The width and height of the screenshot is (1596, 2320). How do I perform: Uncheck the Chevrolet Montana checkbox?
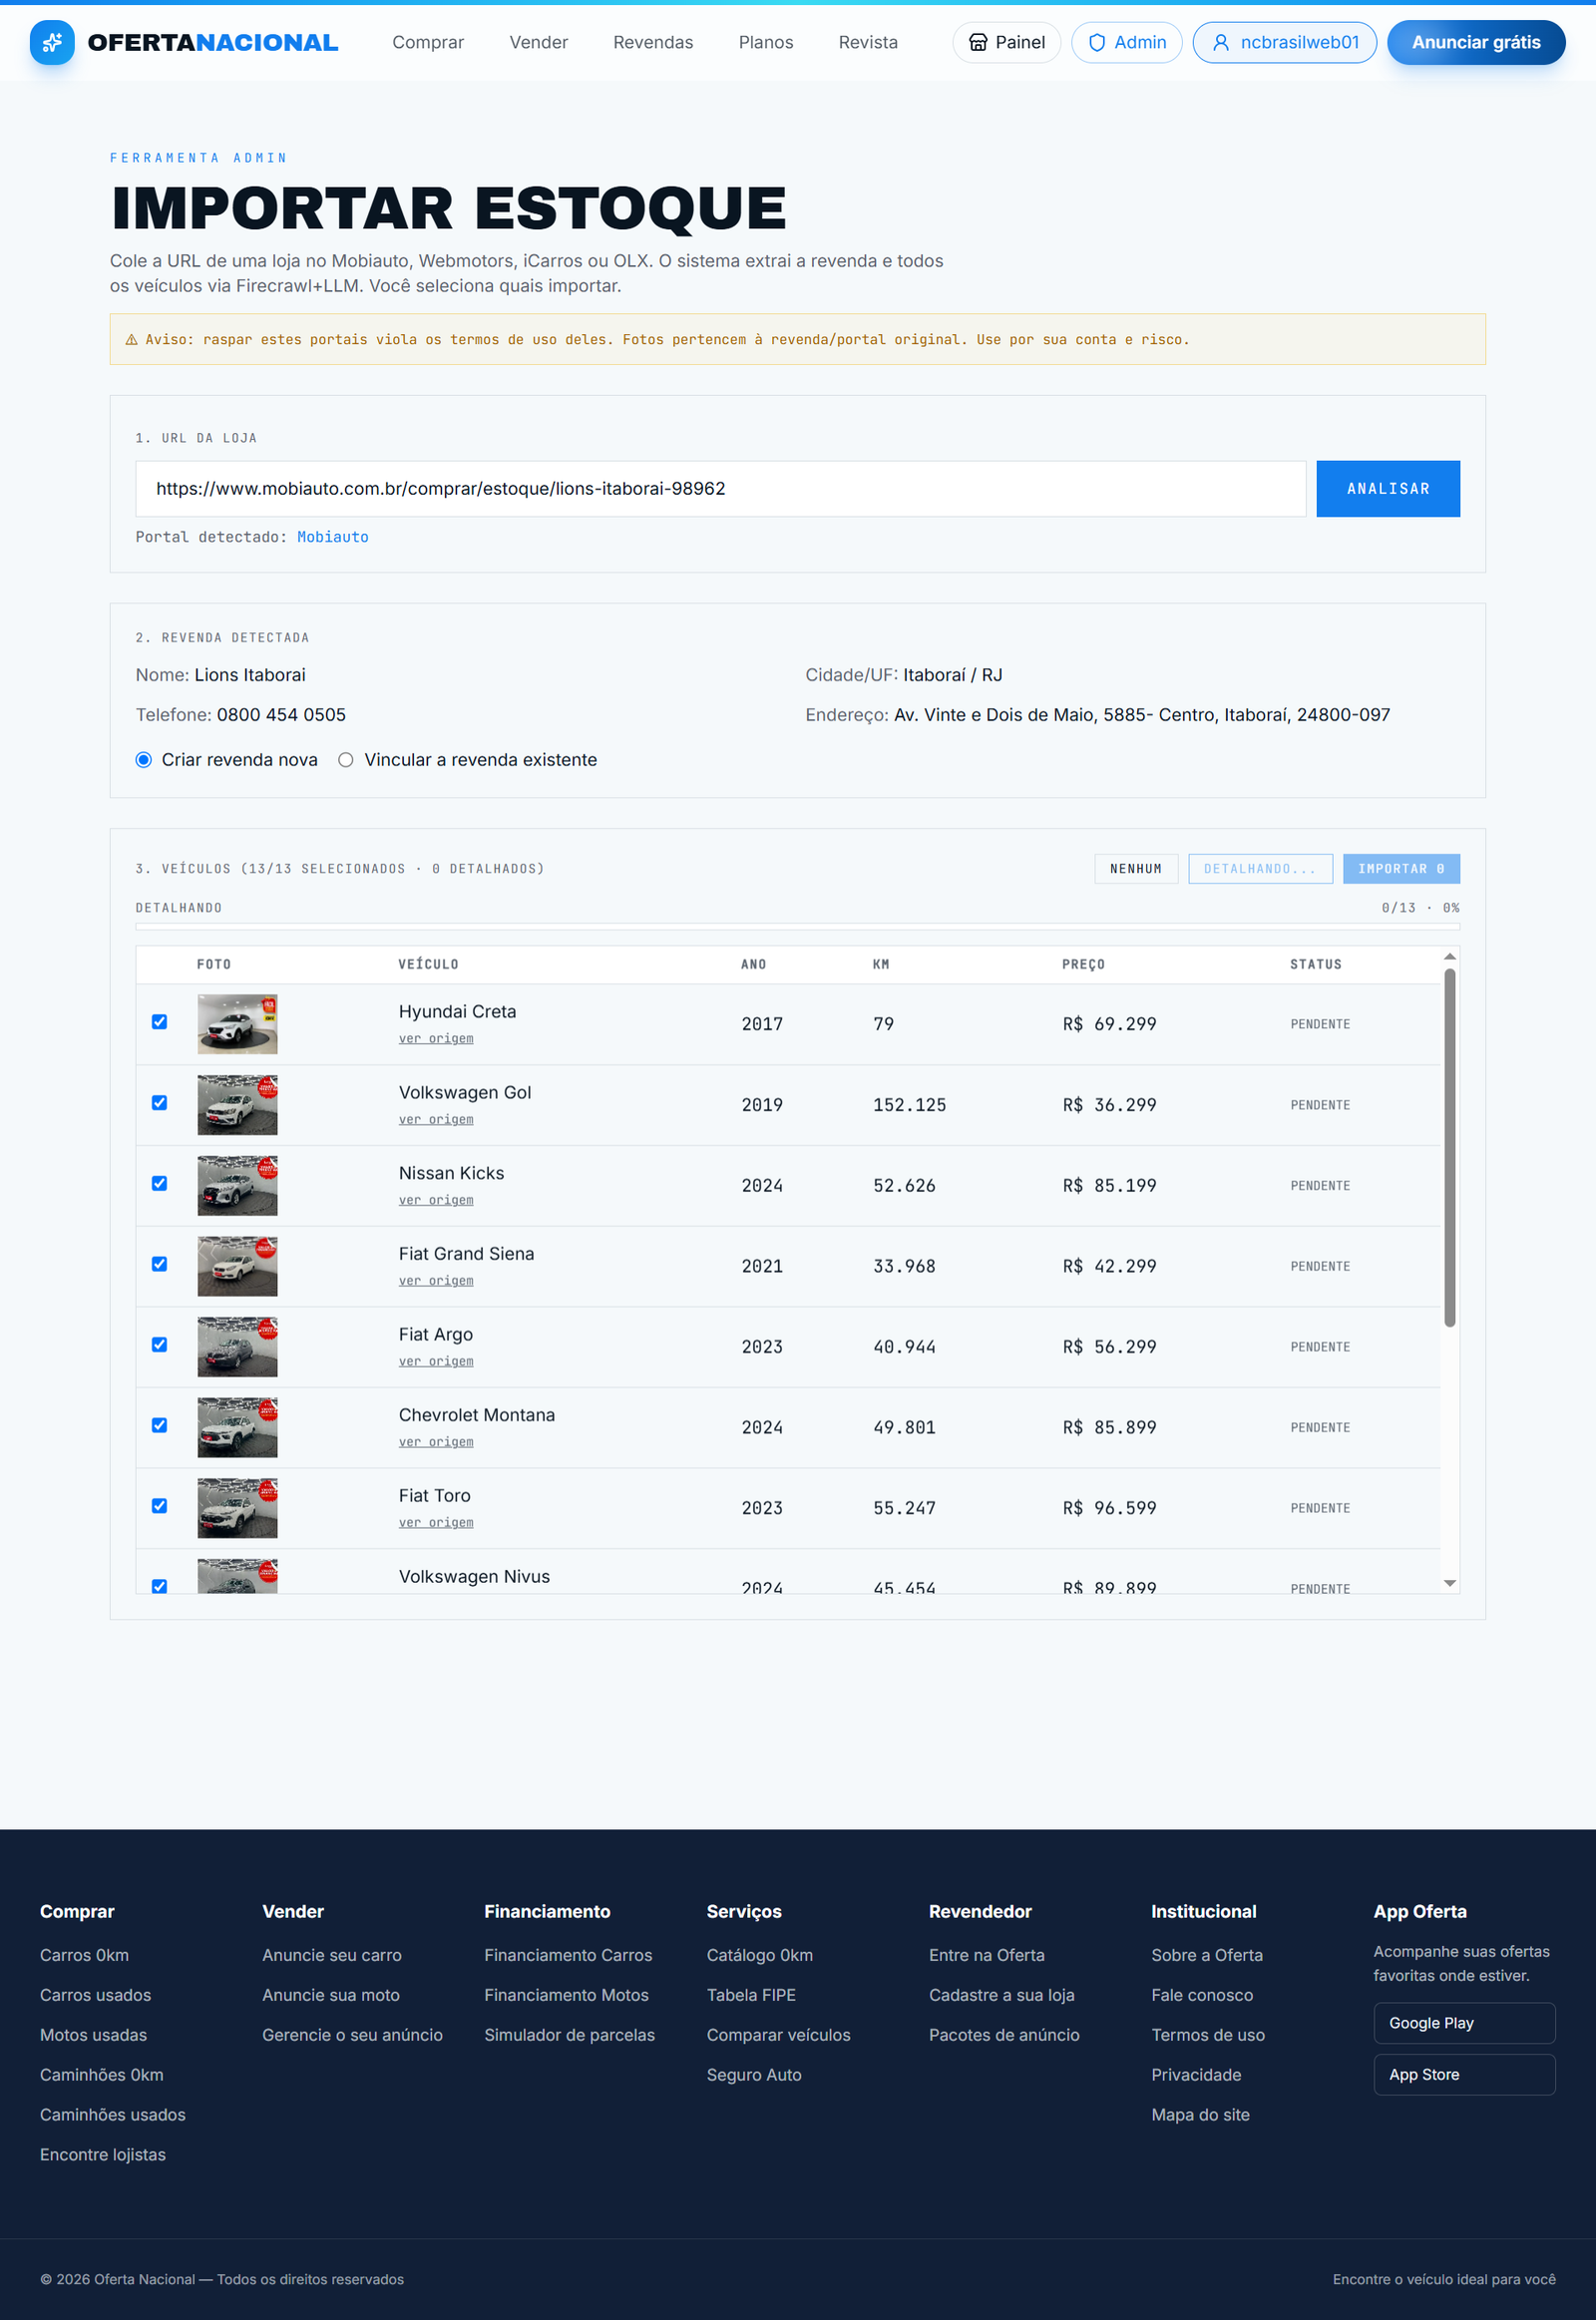click(x=159, y=1426)
